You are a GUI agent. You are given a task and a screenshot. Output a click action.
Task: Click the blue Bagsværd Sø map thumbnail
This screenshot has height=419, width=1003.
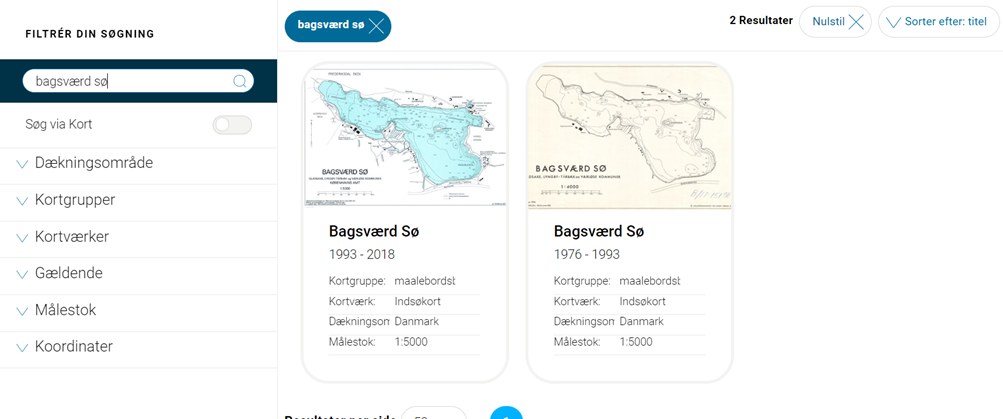pyautogui.click(x=405, y=136)
